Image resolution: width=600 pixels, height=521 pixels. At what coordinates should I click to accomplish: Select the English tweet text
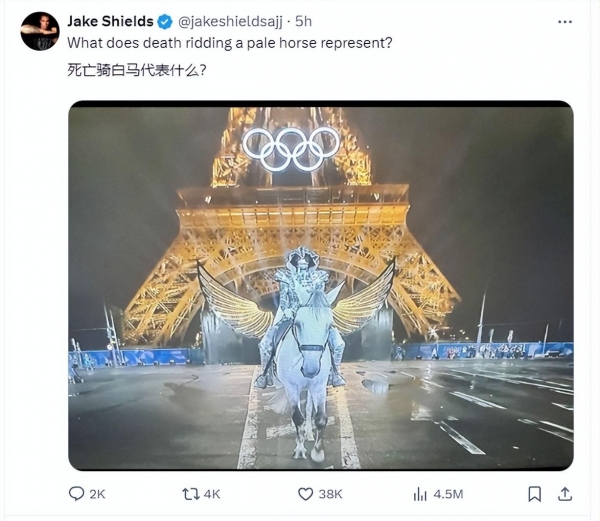coord(230,43)
